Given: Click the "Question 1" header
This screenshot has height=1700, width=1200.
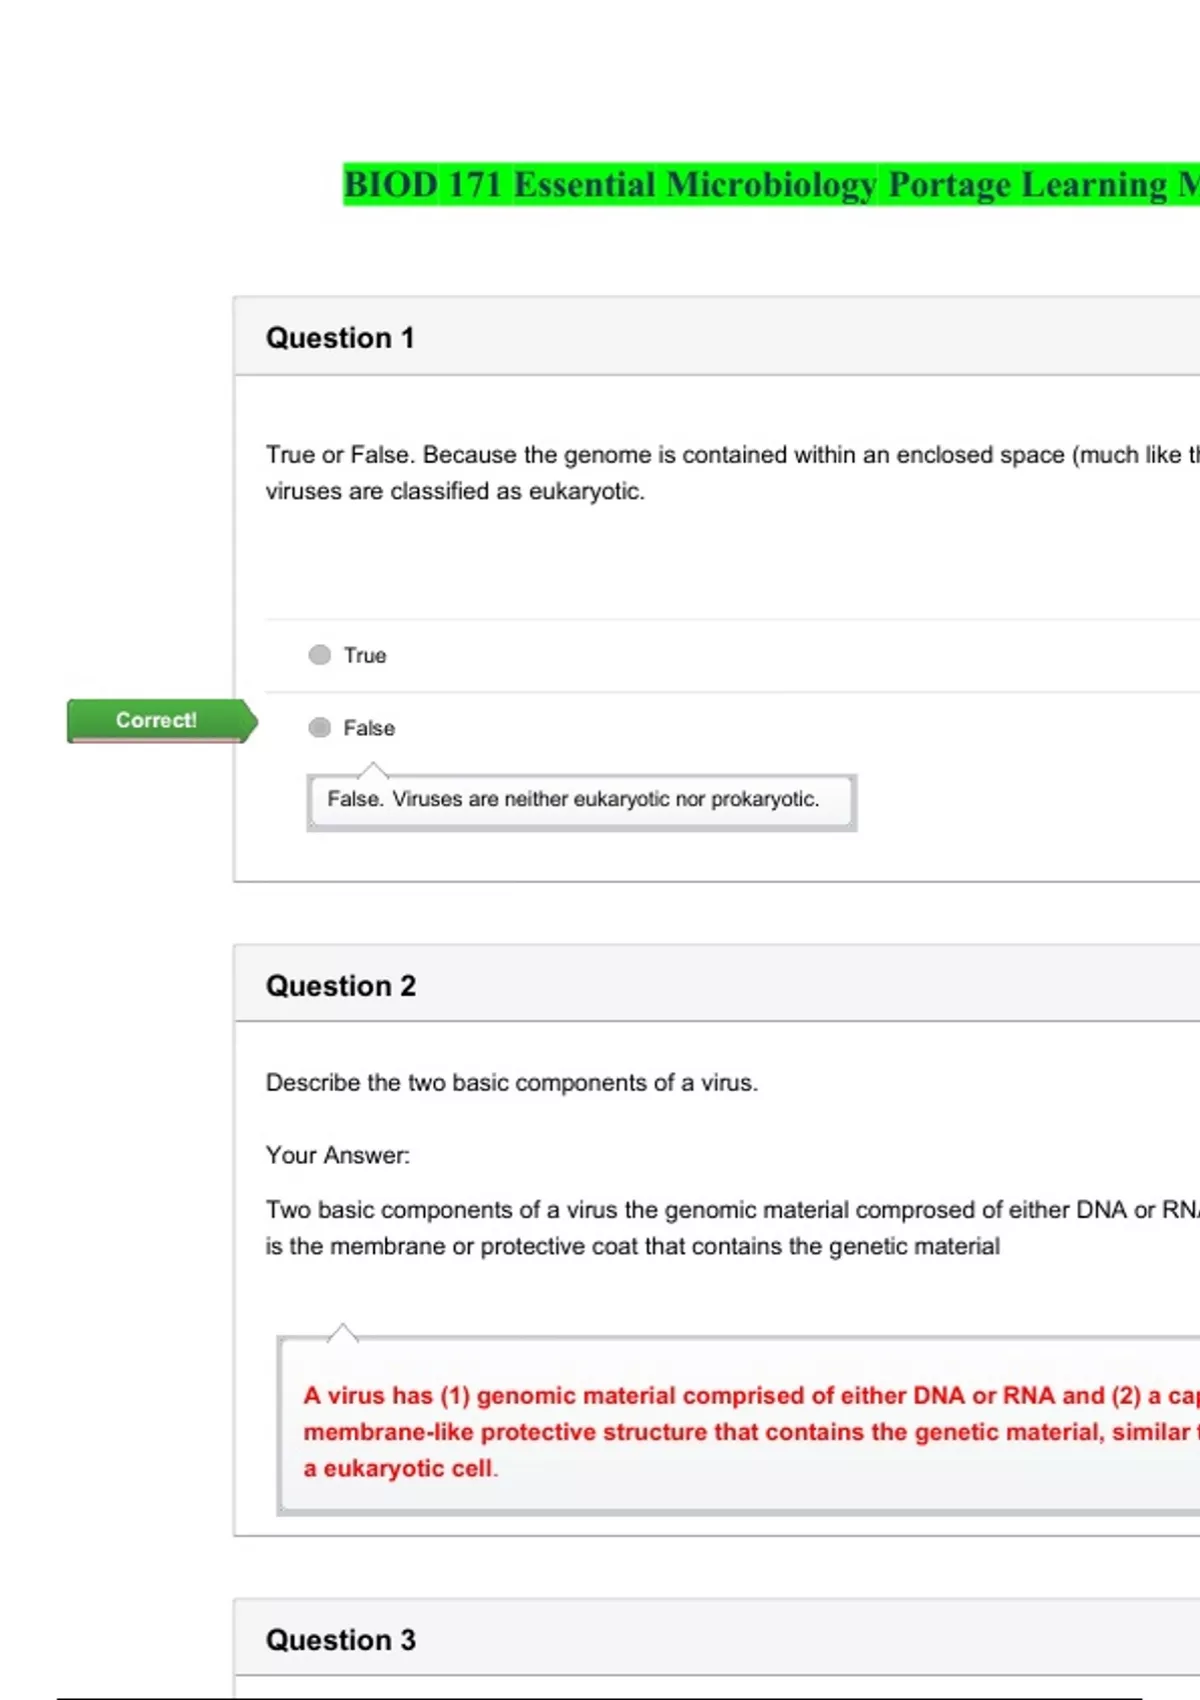Looking at the screenshot, I should (340, 338).
